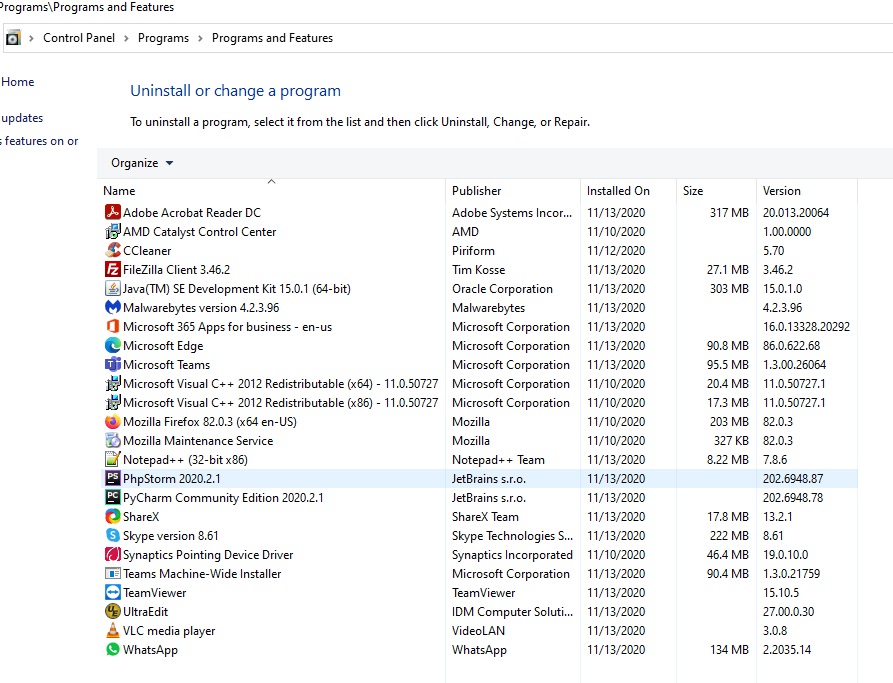Click the PhpStorm program icon
This screenshot has height=683, width=893.
click(x=113, y=478)
